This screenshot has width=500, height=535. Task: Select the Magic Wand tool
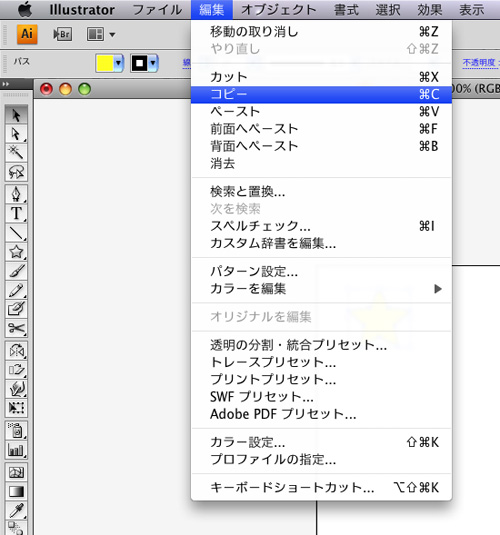click(x=16, y=153)
